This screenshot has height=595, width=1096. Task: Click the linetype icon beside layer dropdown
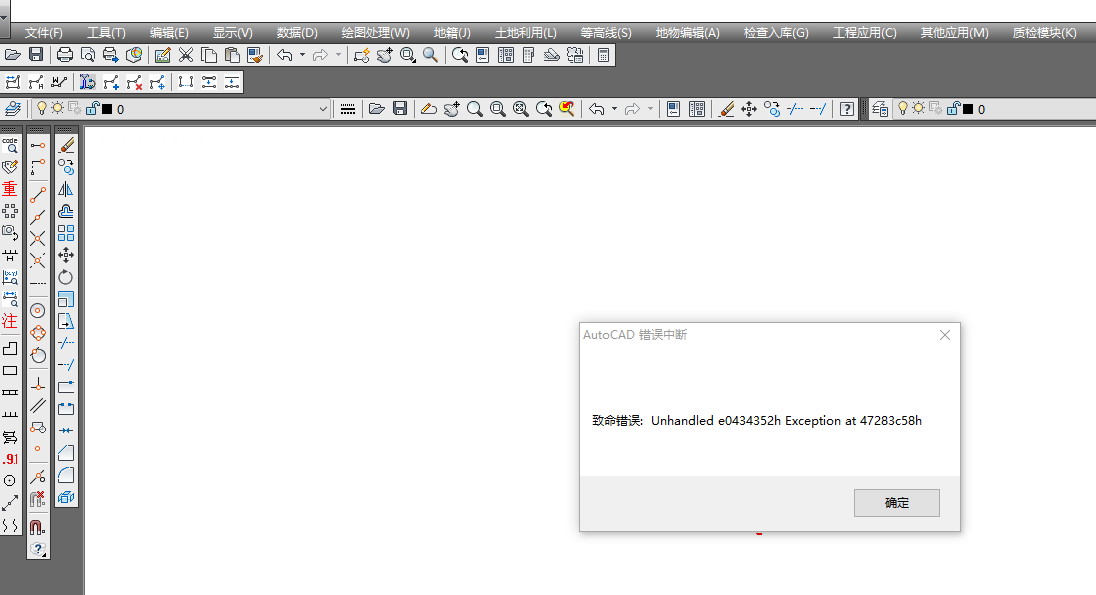pyautogui.click(x=347, y=109)
